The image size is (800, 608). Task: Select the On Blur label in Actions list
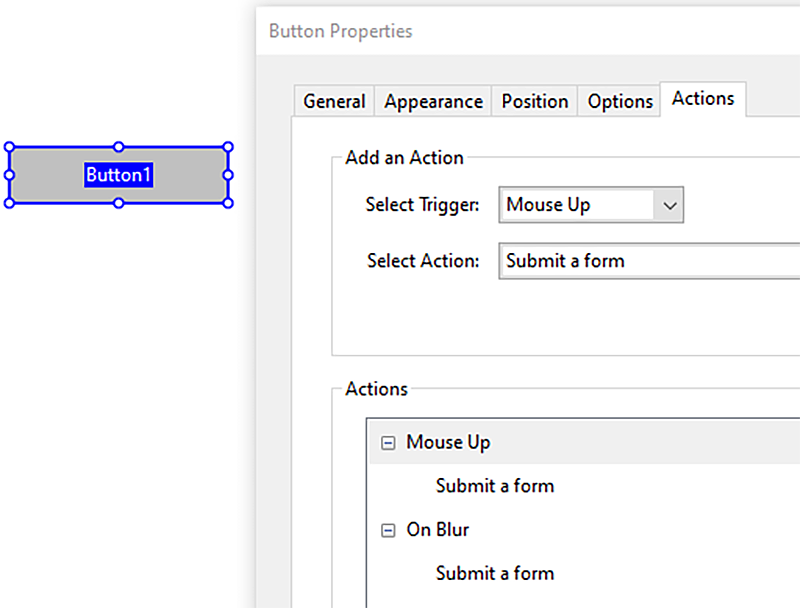(438, 530)
